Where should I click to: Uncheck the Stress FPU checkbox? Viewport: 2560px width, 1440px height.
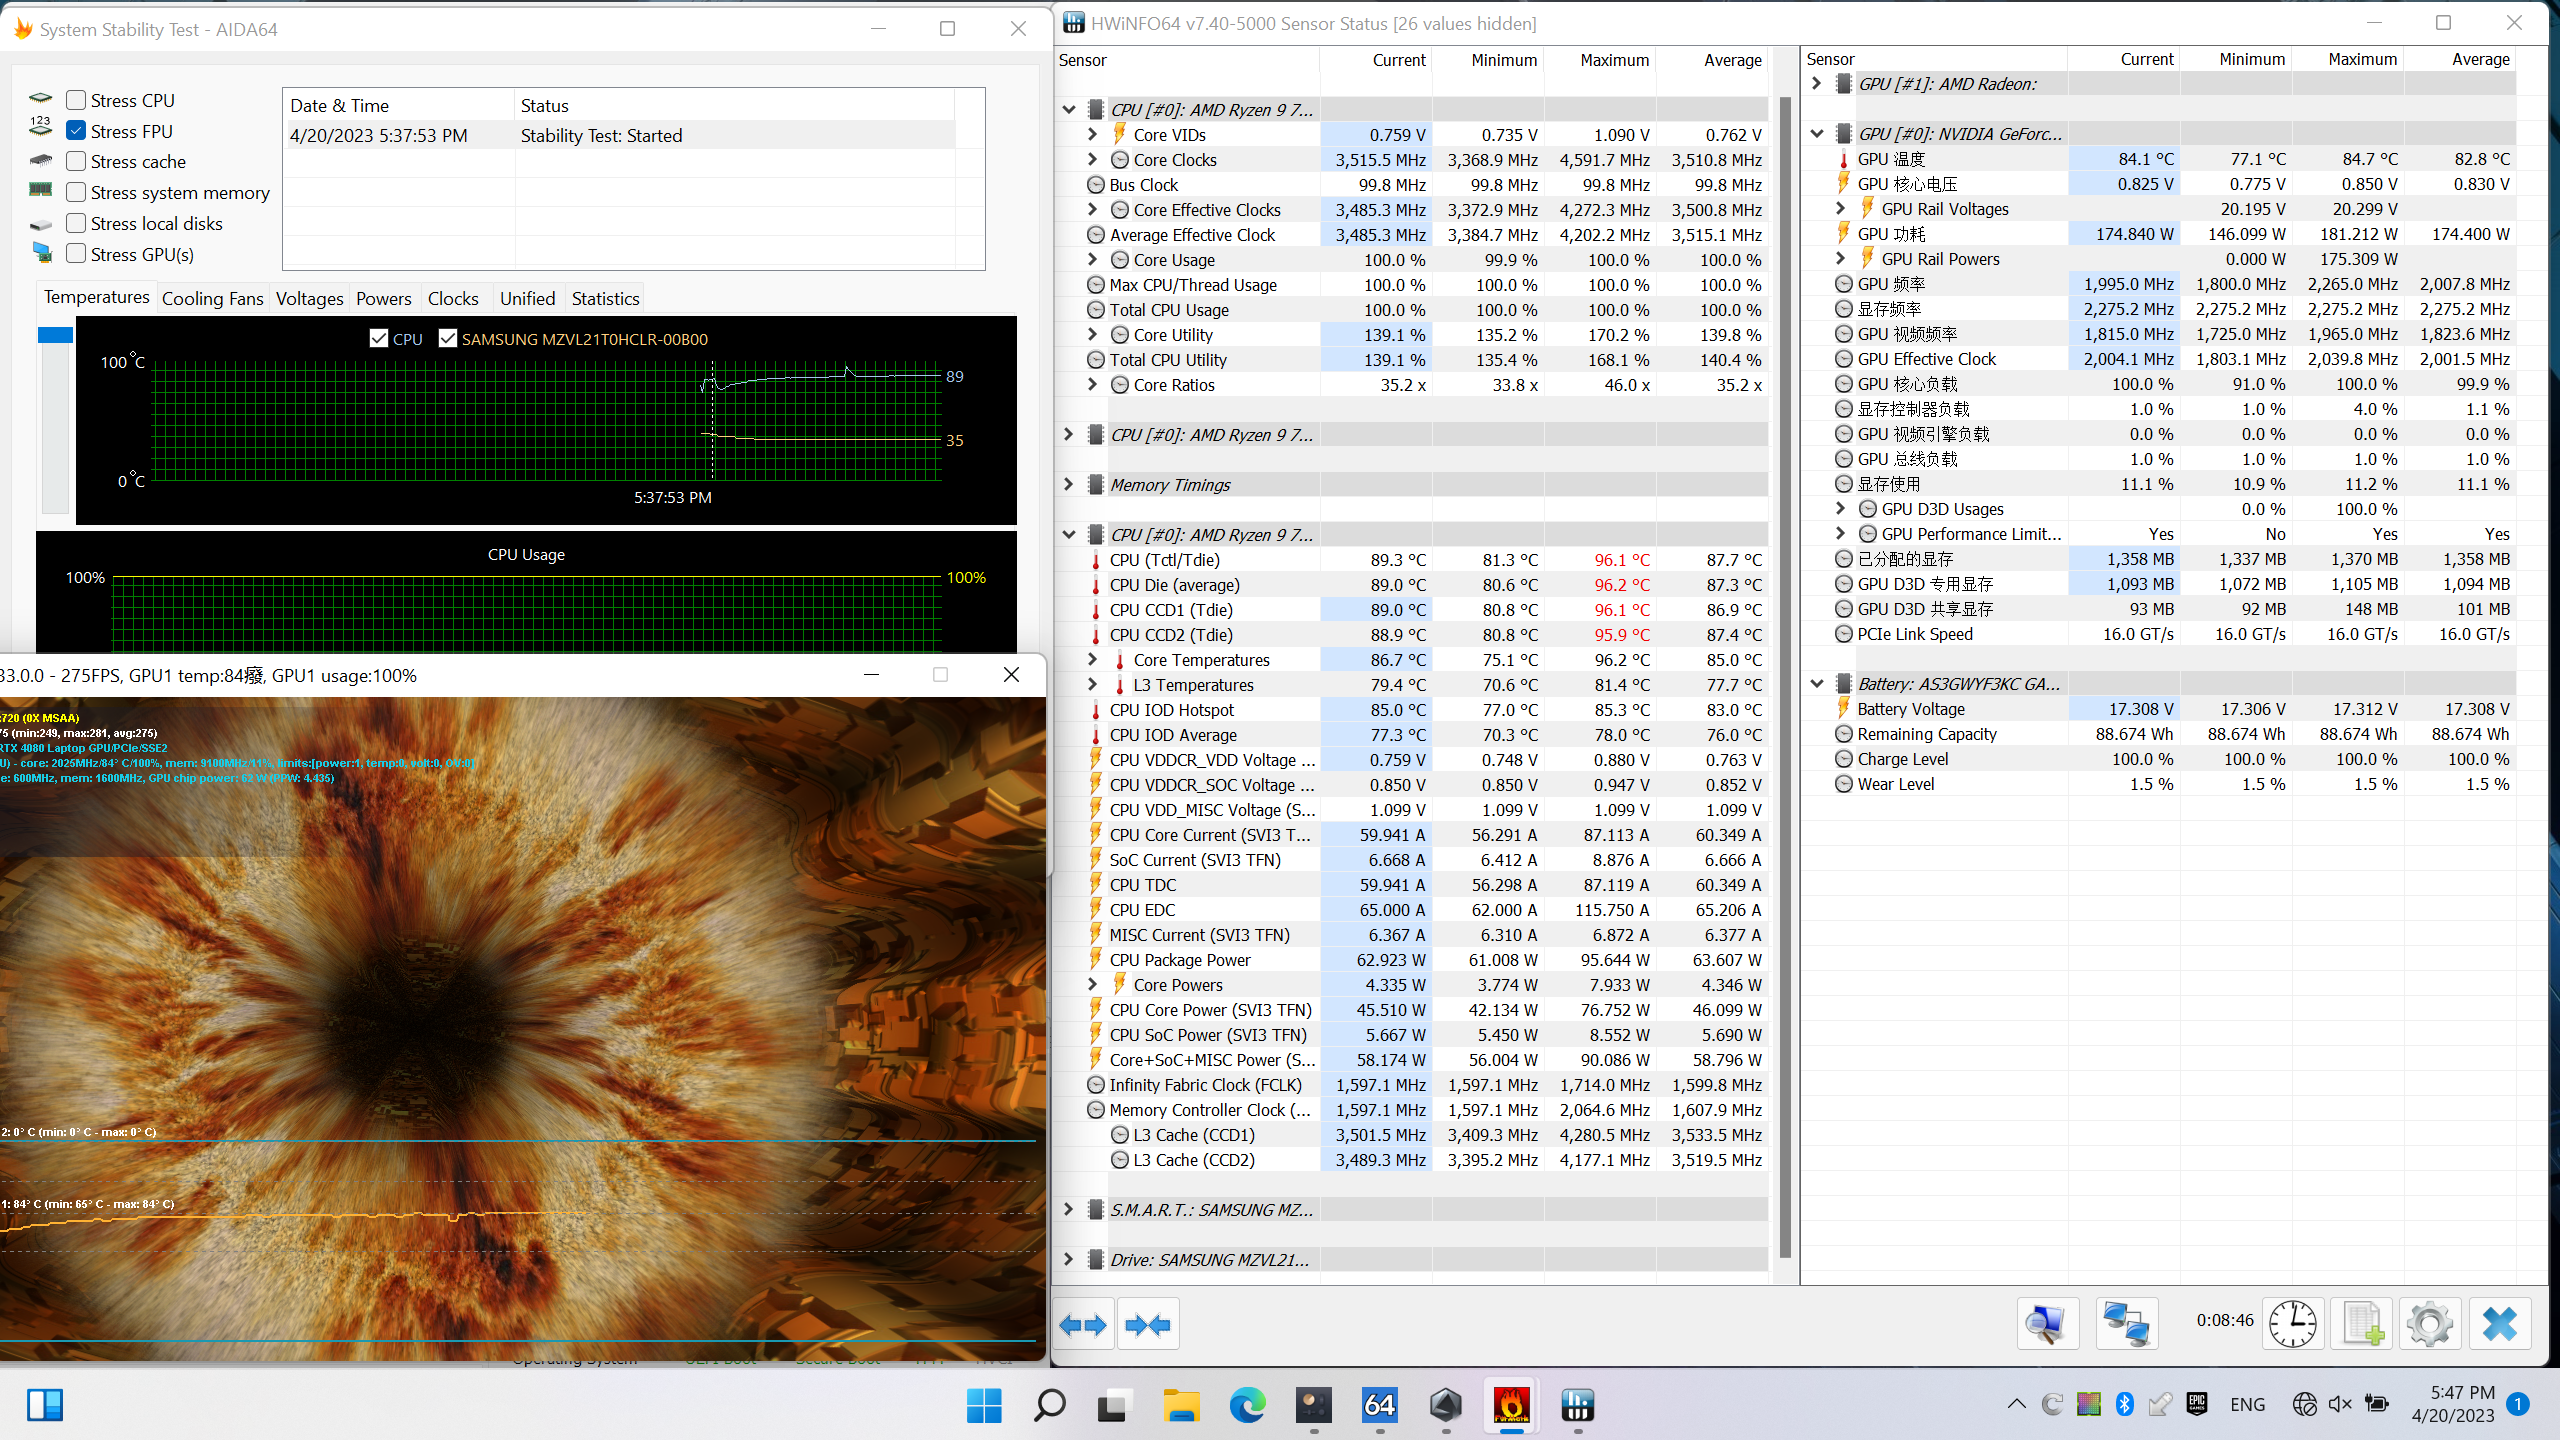pos(76,131)
